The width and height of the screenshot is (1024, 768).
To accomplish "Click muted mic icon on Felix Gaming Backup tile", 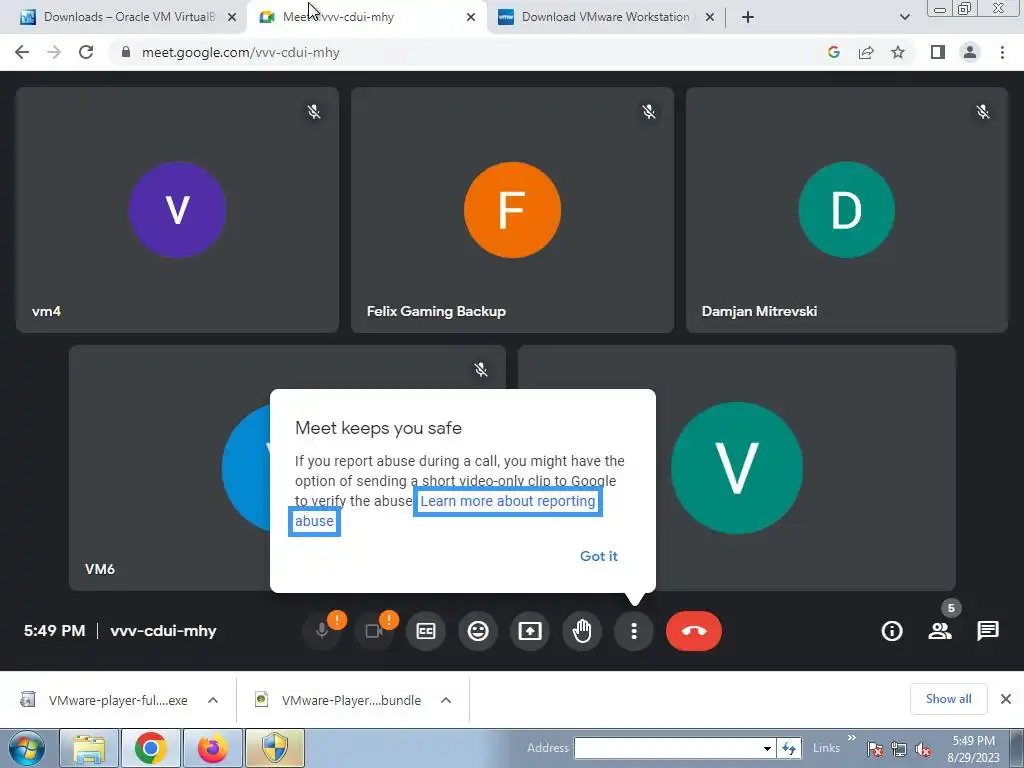I will click(x=648, y=112).
